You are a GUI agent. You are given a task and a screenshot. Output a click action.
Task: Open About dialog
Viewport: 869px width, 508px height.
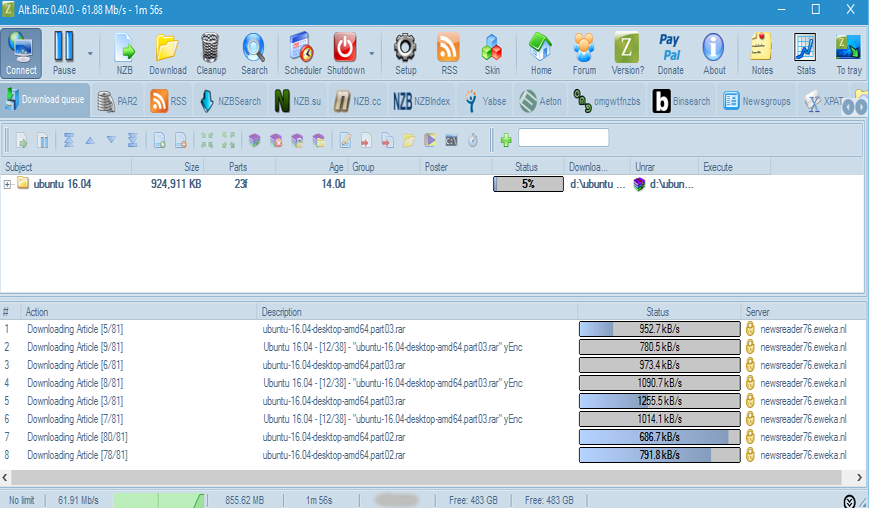click(714, 53)
